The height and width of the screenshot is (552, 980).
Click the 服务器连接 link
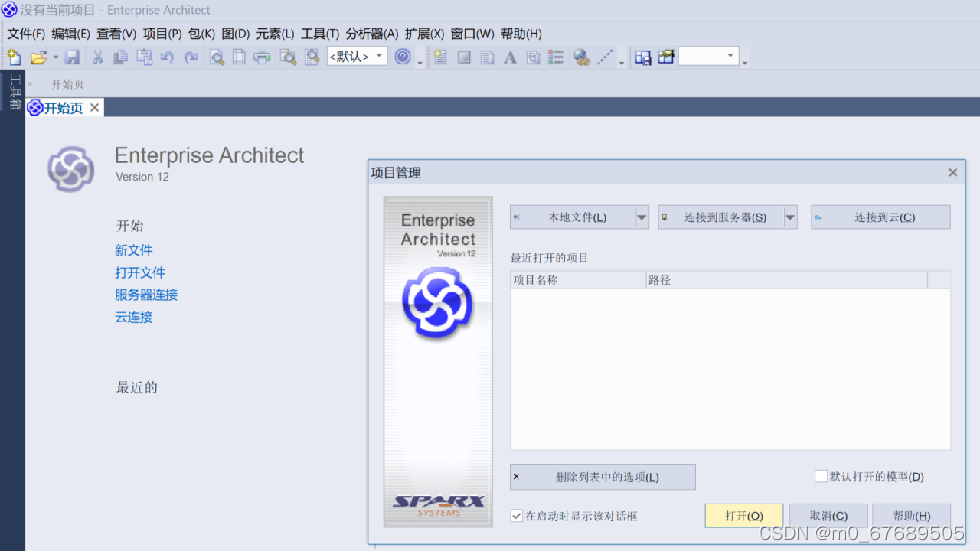tap(146, 295)
